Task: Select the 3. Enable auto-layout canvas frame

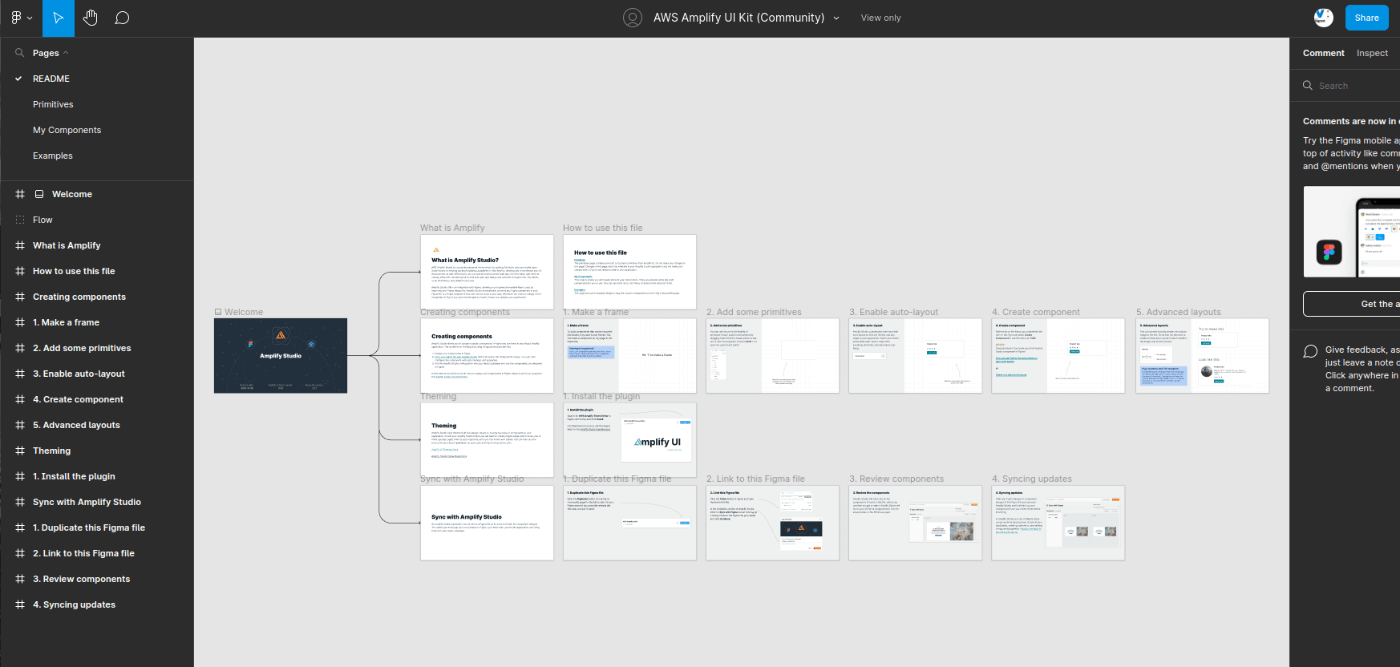Action: [x=915, y=355]
